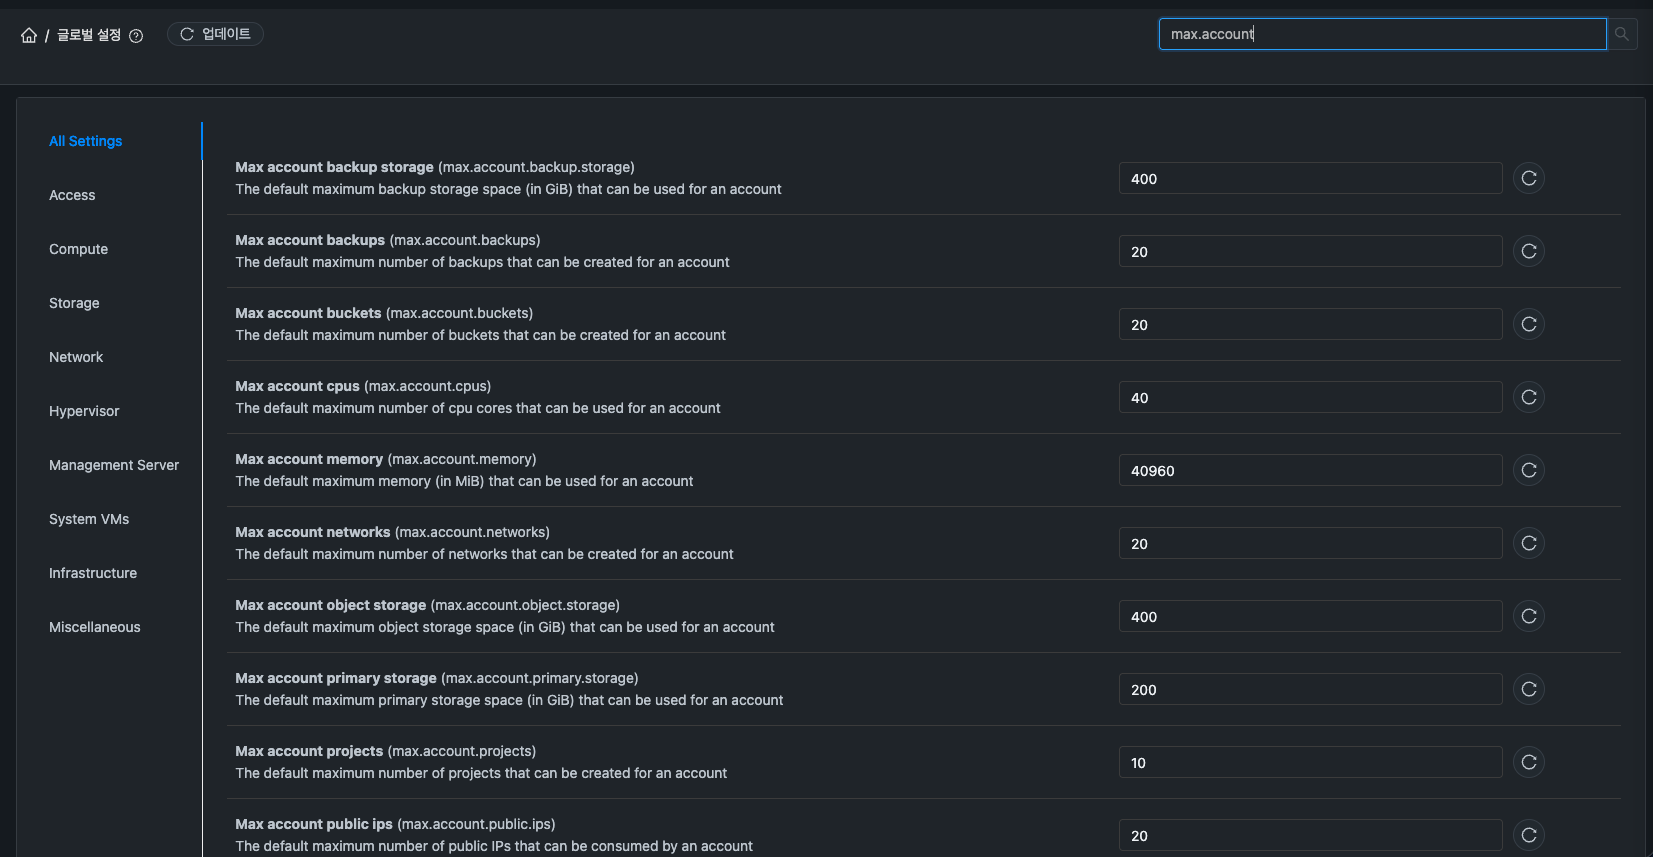
Task: Reset Max account object storage value
Action: coord(1529,616)
